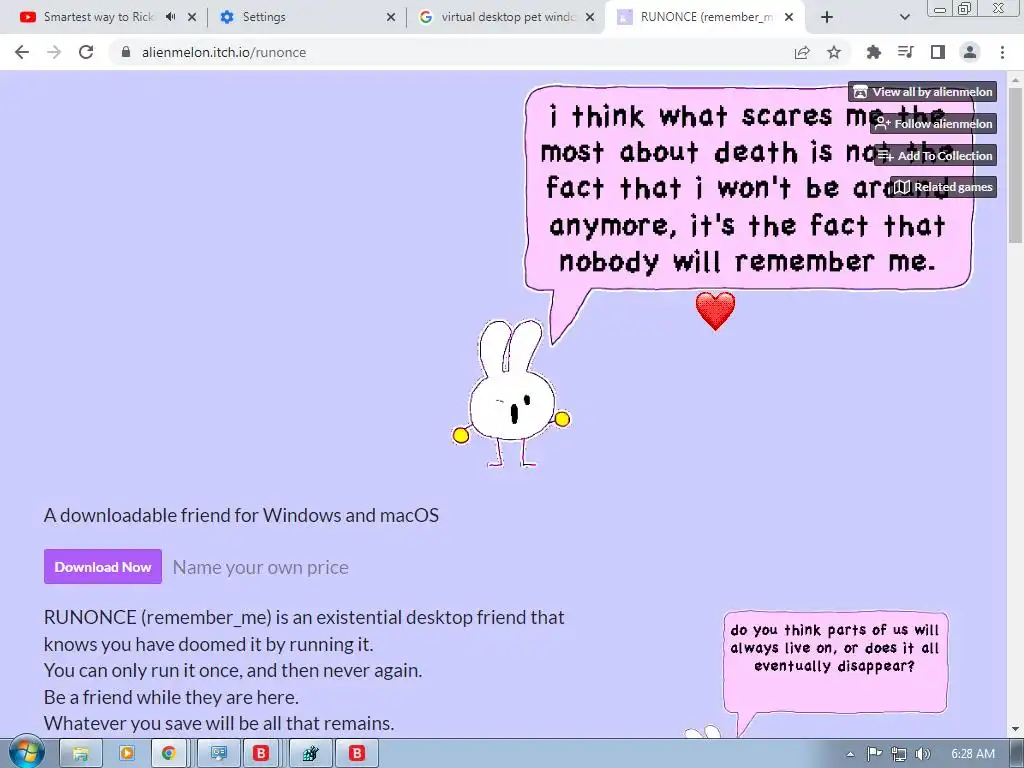Viewport: 1024px width, 768px height.
Task: Open Action Center flag icon
Action: pos(874,754)
